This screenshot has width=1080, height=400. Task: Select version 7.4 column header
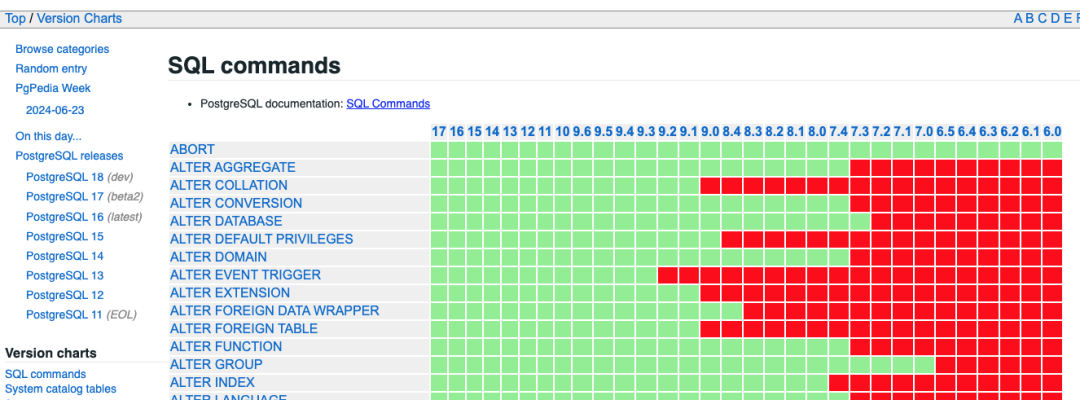coord(838,131)
